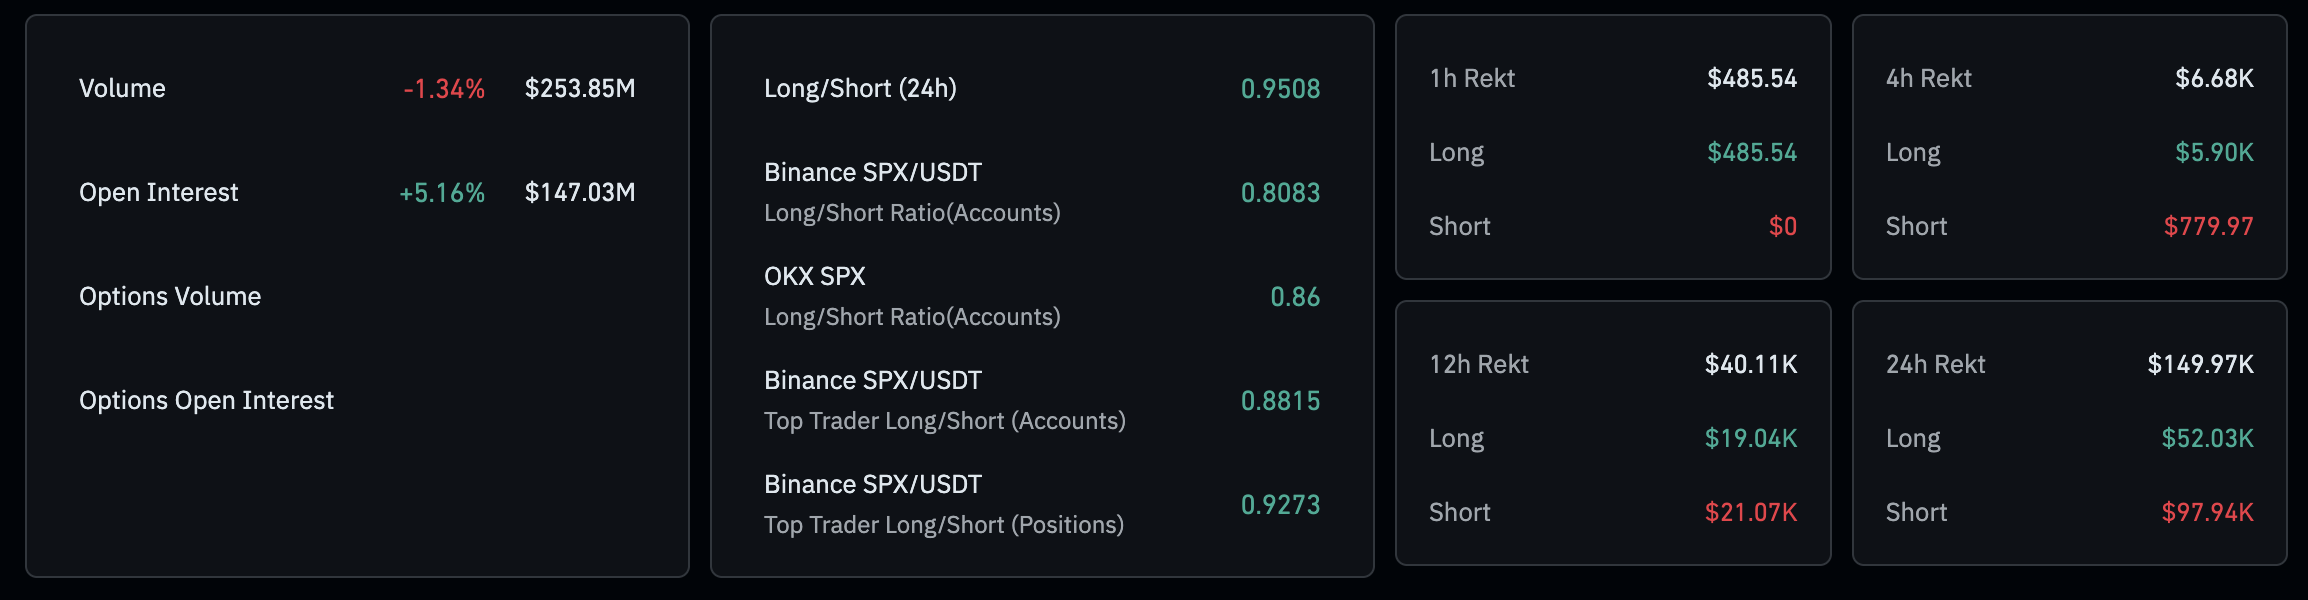Click the 24h Long $52.03K value

[x=2207, y=438]
